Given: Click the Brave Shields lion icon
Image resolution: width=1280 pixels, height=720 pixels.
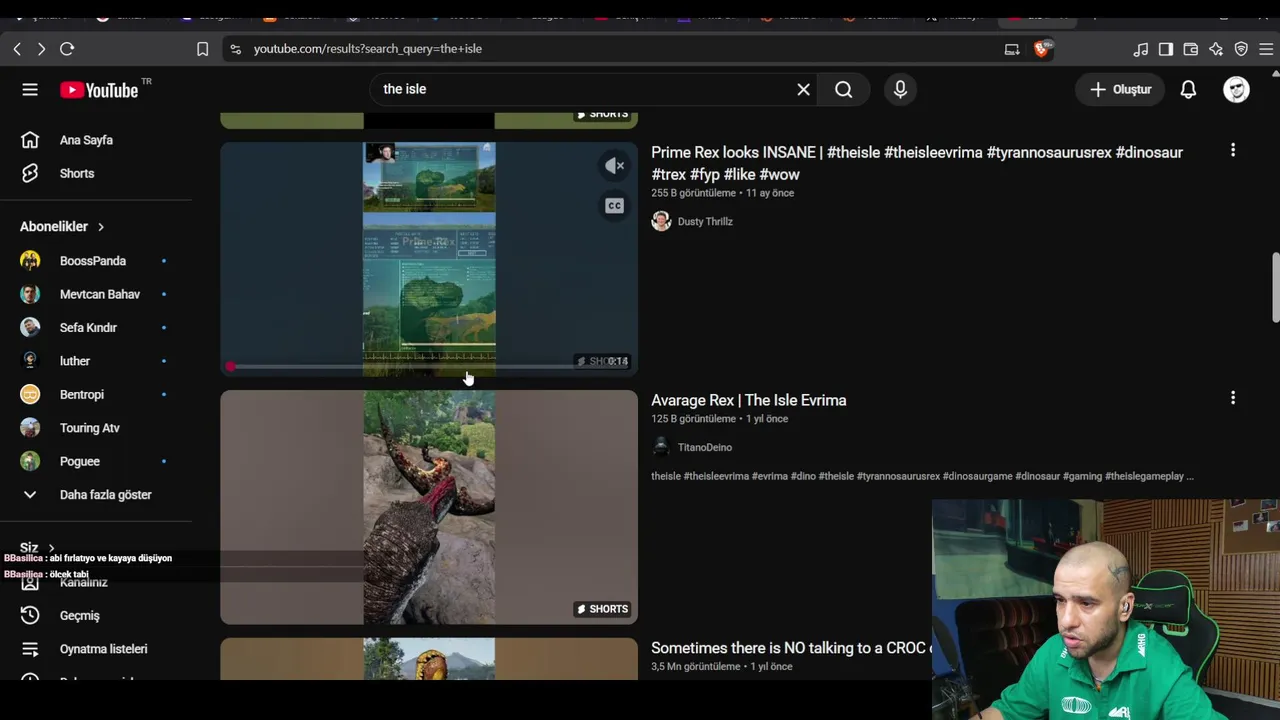Looking at the screenshot, I should pos(1042,49).
